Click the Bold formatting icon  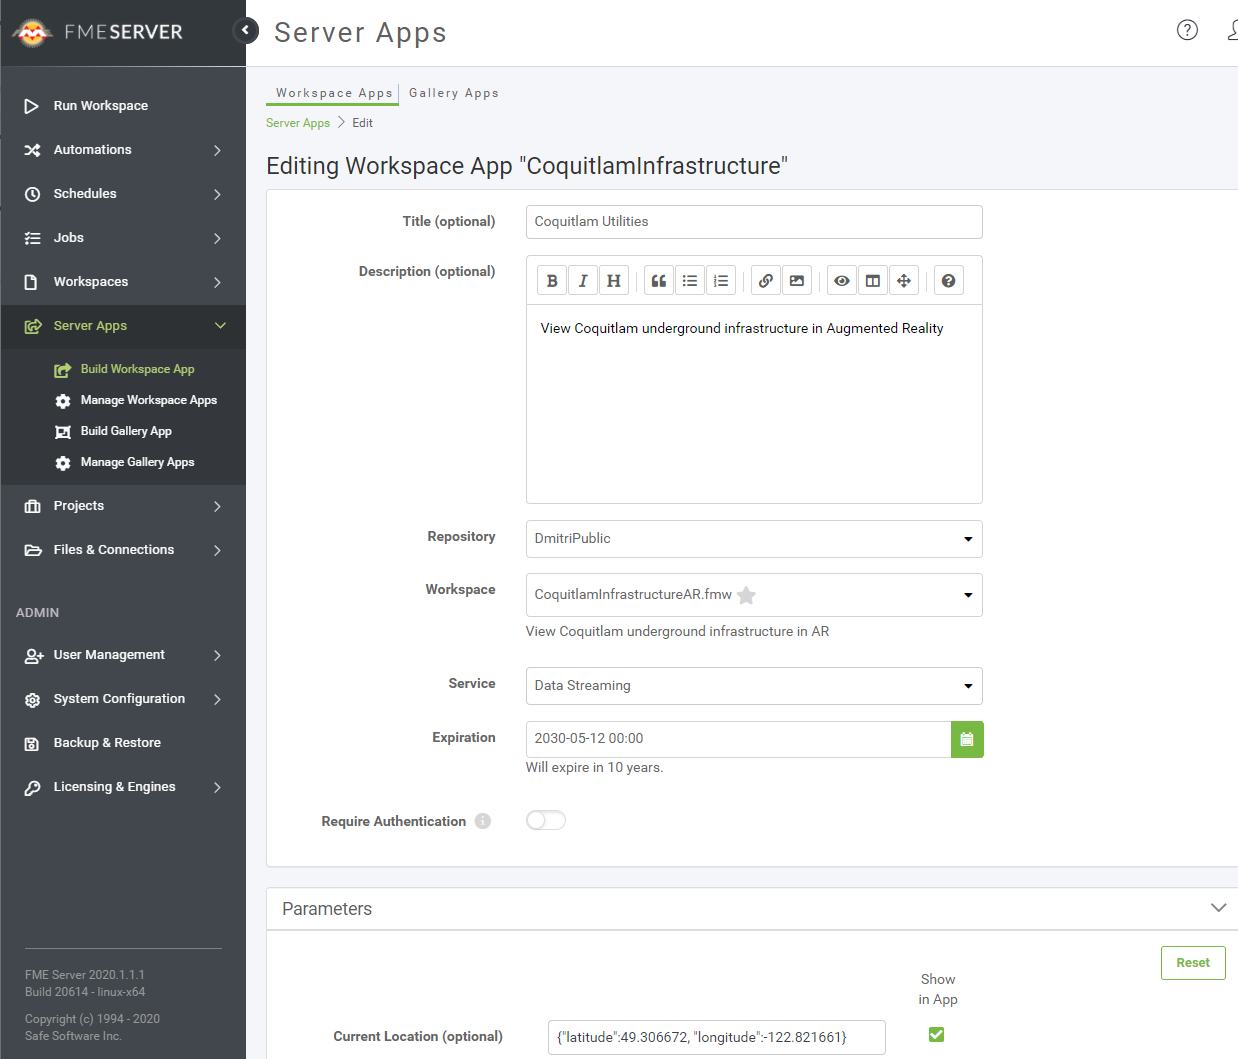[552, 281]
